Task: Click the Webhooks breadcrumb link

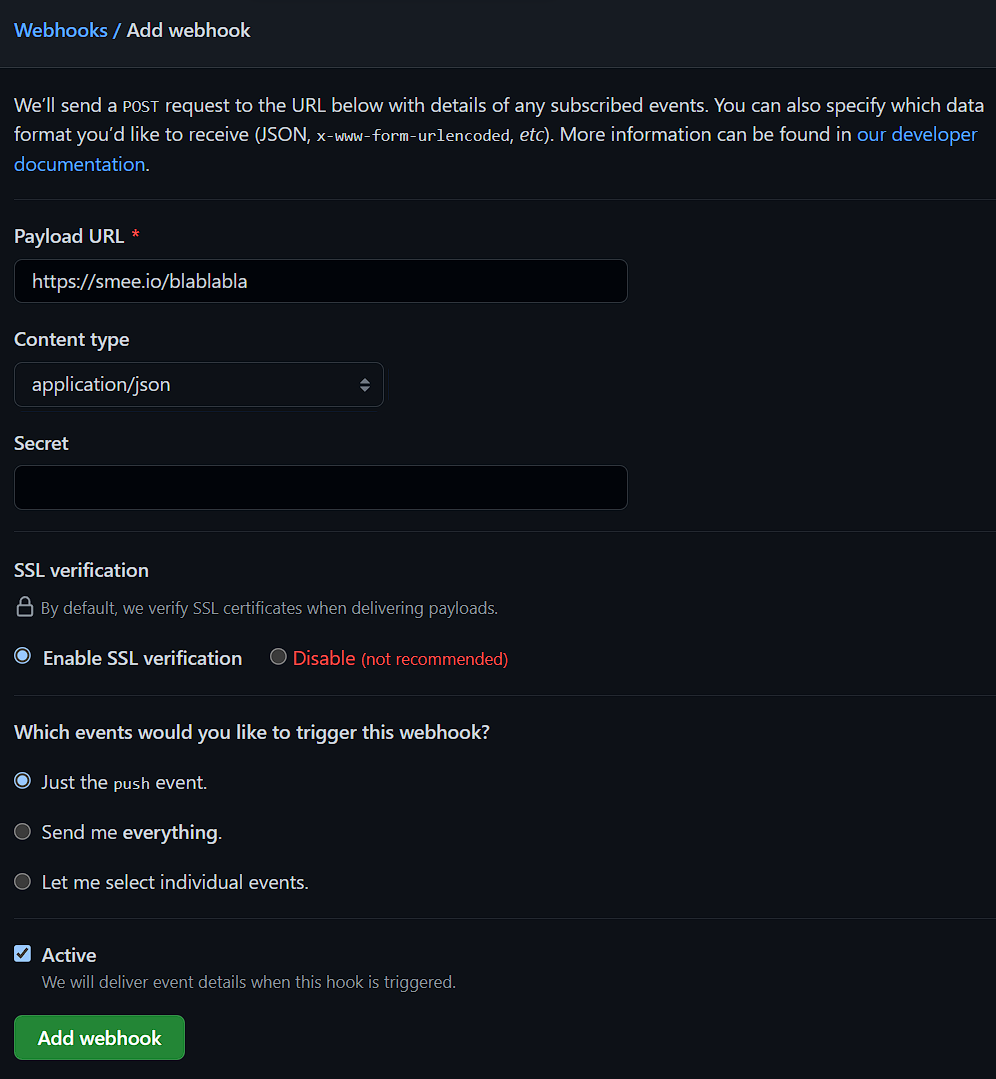Action: coord(61,30)
